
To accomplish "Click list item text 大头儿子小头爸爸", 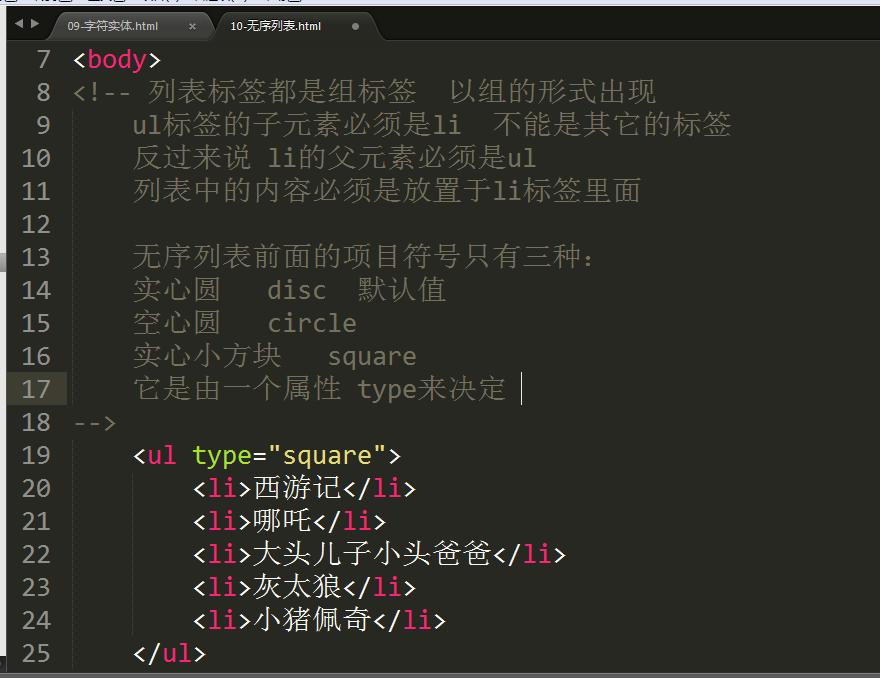I will coord(372,554).
